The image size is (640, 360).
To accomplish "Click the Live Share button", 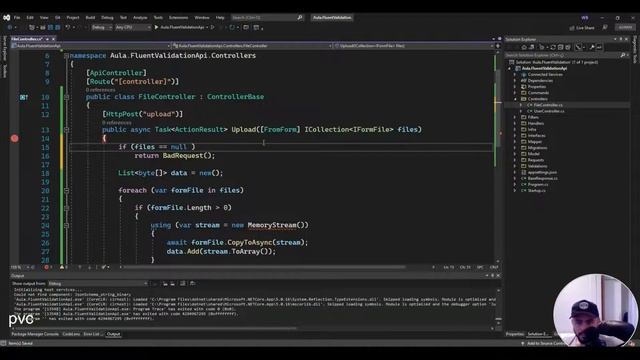I will click(582, 28).
